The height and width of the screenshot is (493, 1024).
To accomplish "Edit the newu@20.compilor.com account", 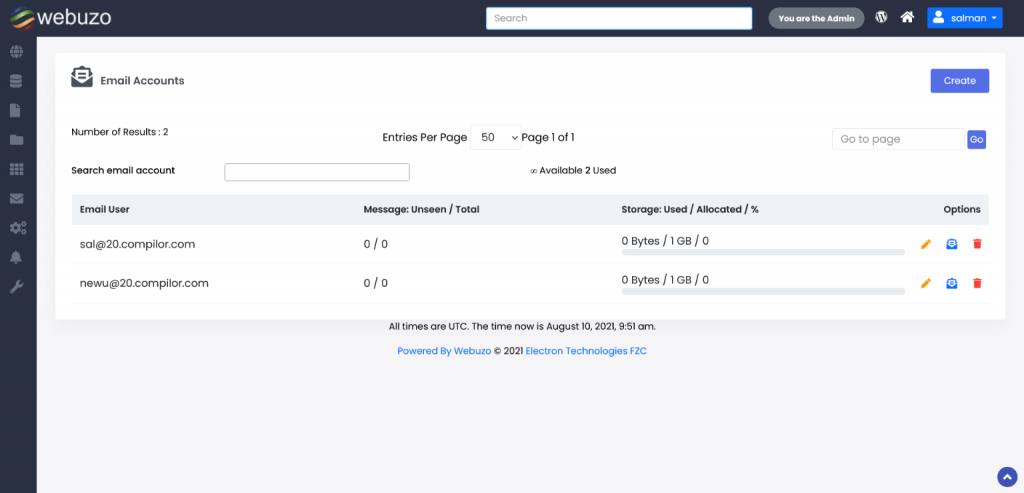I will (x=926, y=284).
